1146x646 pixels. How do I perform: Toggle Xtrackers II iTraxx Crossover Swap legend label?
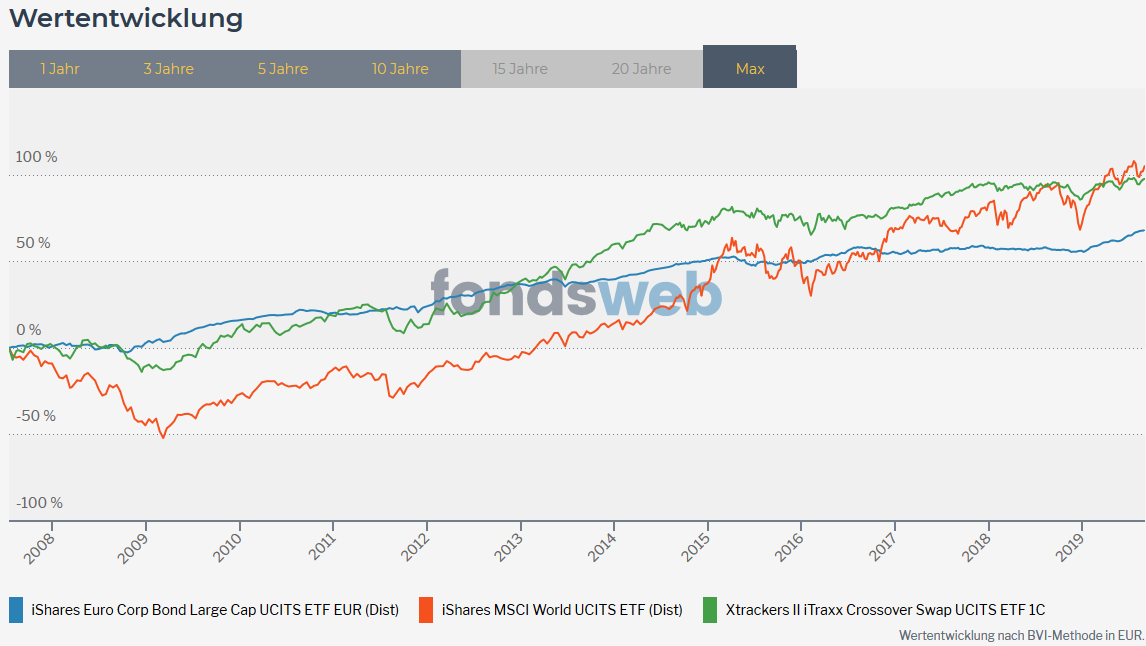[885, 609]
